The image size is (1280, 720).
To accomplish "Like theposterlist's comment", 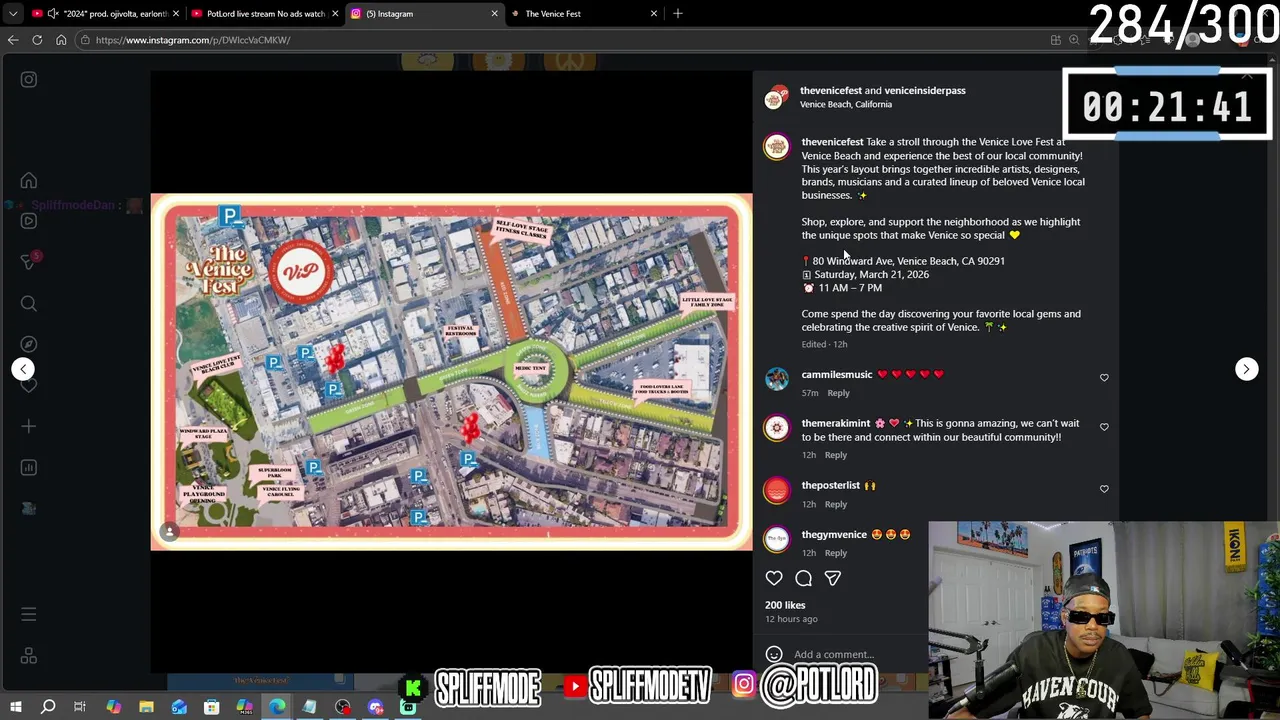I will [1104, 489].
